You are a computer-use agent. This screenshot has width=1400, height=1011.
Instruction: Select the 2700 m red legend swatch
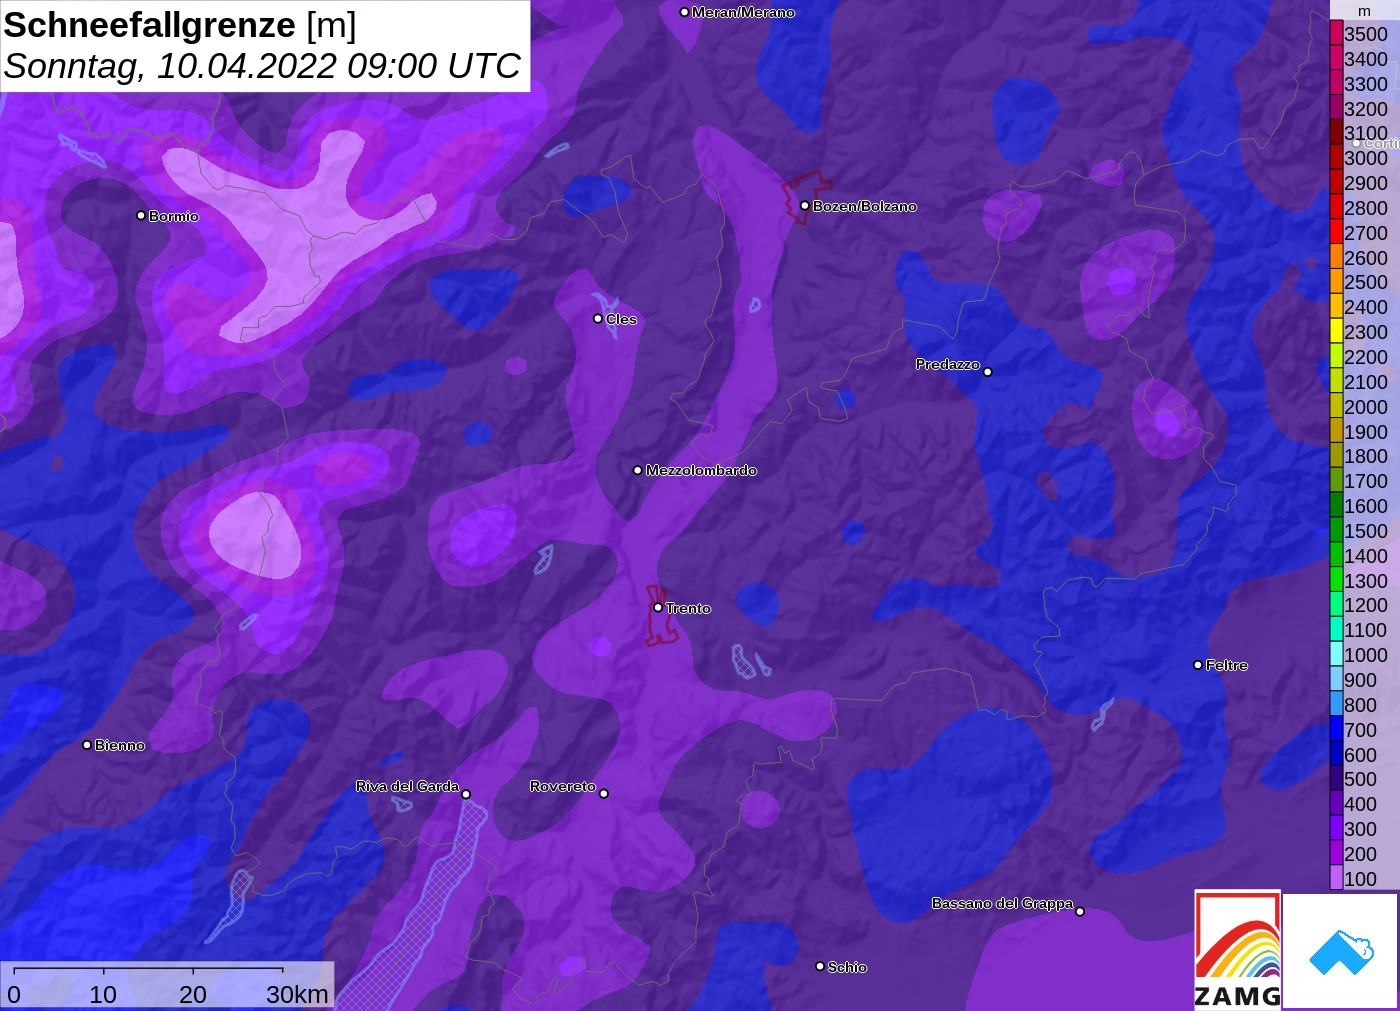1336,232
